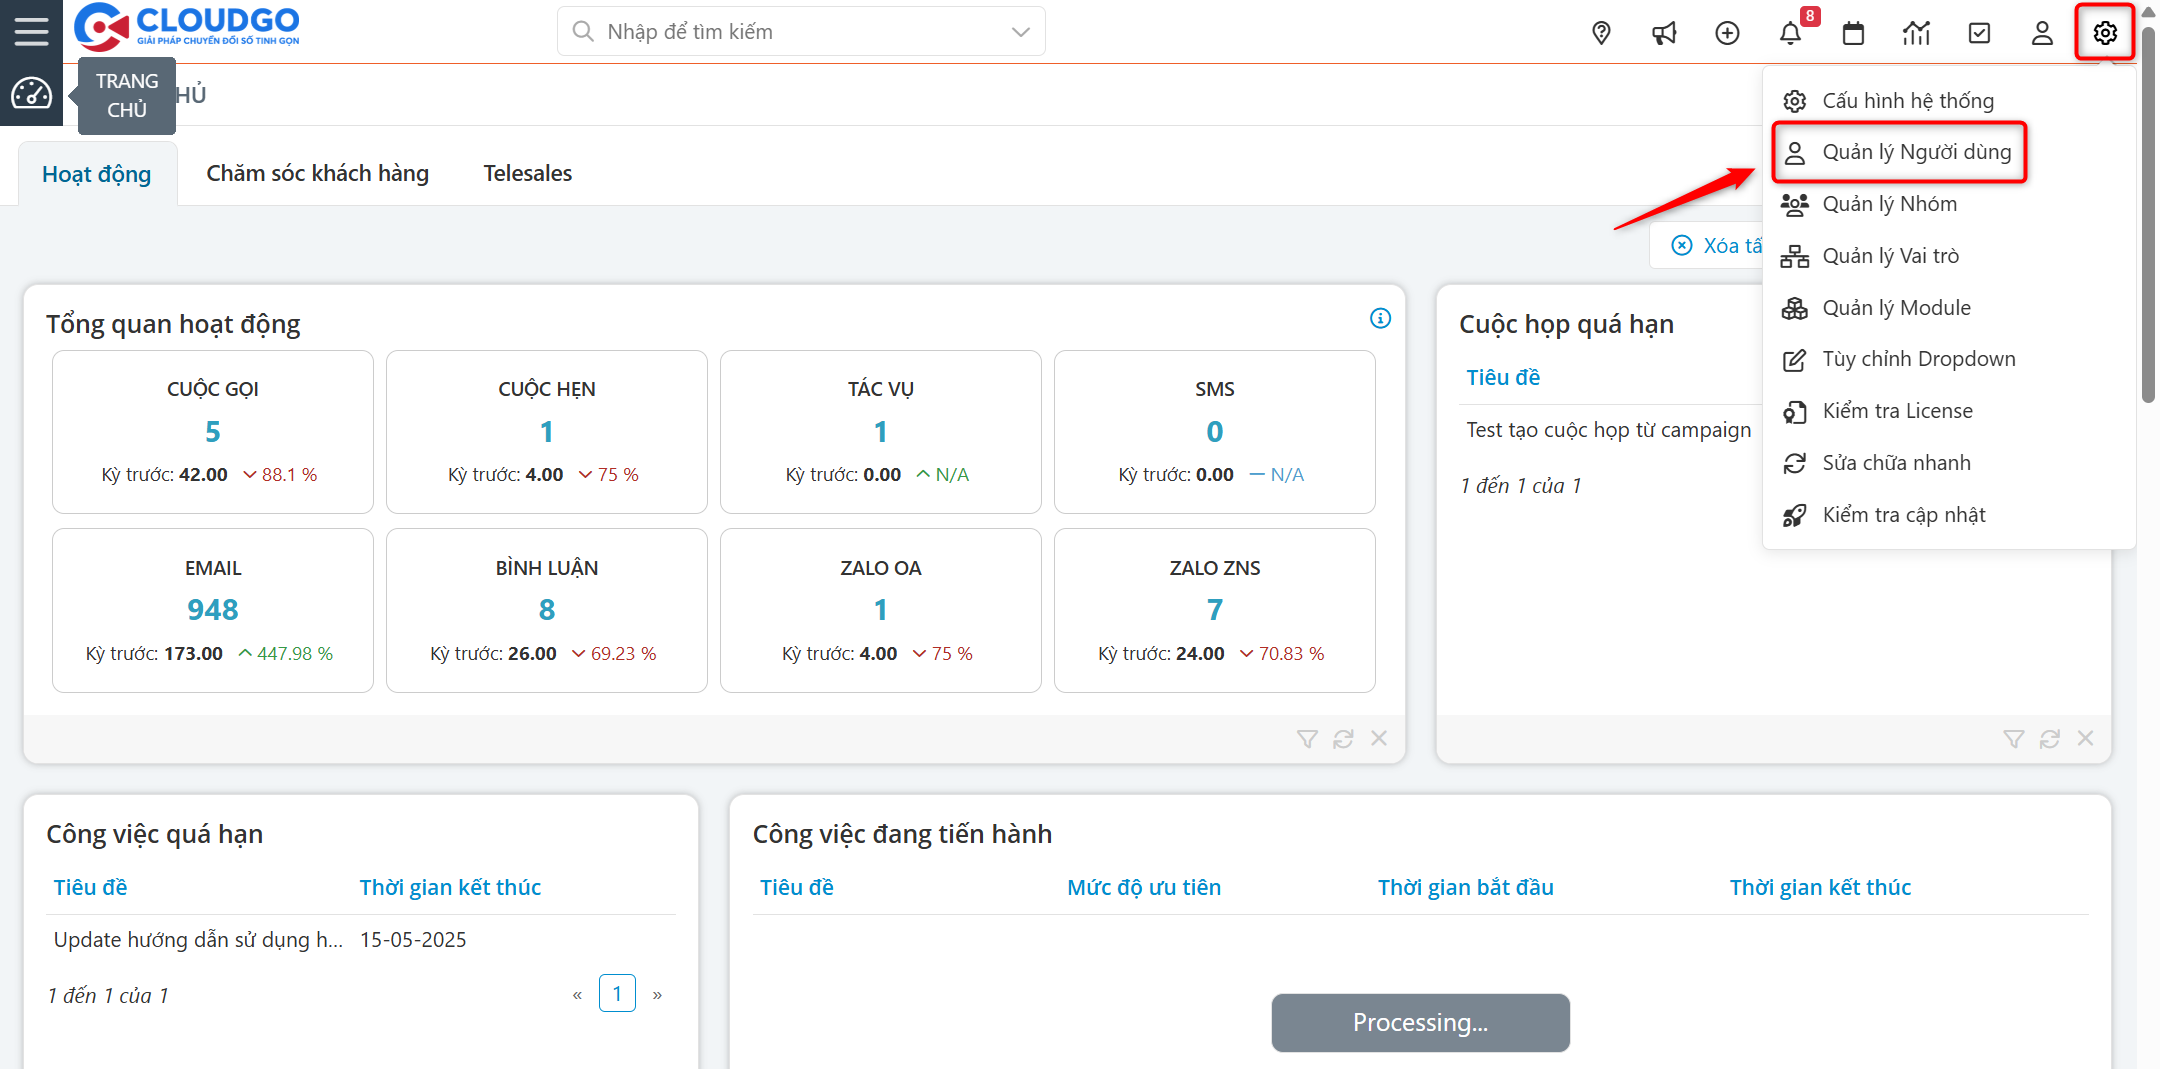
Task: Select Quản lý Người dùng from menu
Action: coord(1915,152)
